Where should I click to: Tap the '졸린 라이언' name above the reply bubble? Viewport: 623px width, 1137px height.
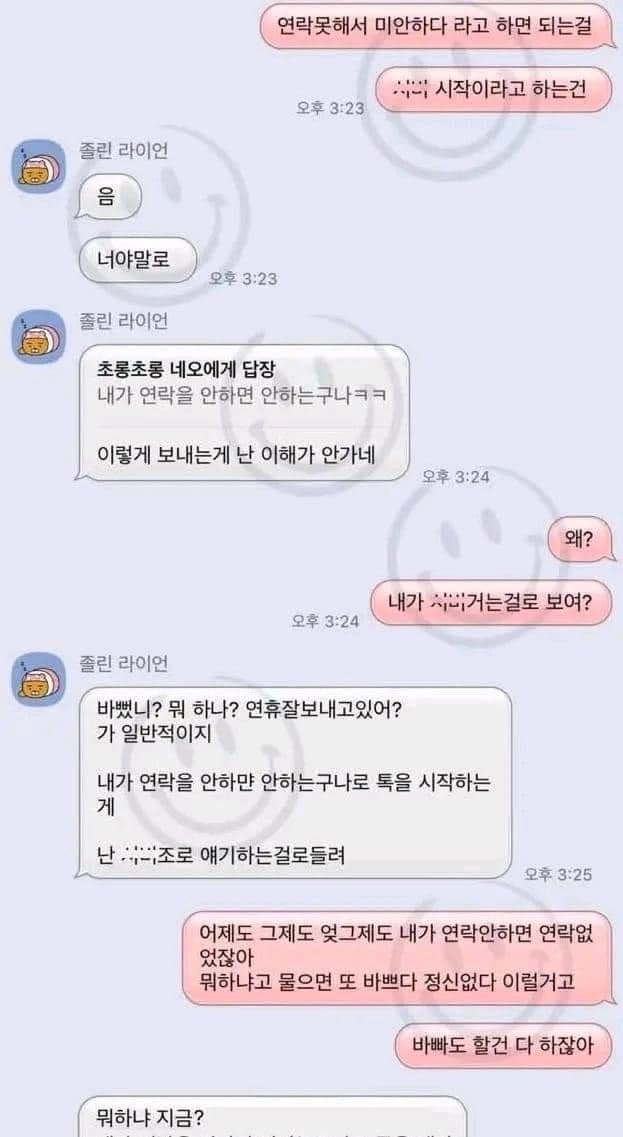(123, 320)
